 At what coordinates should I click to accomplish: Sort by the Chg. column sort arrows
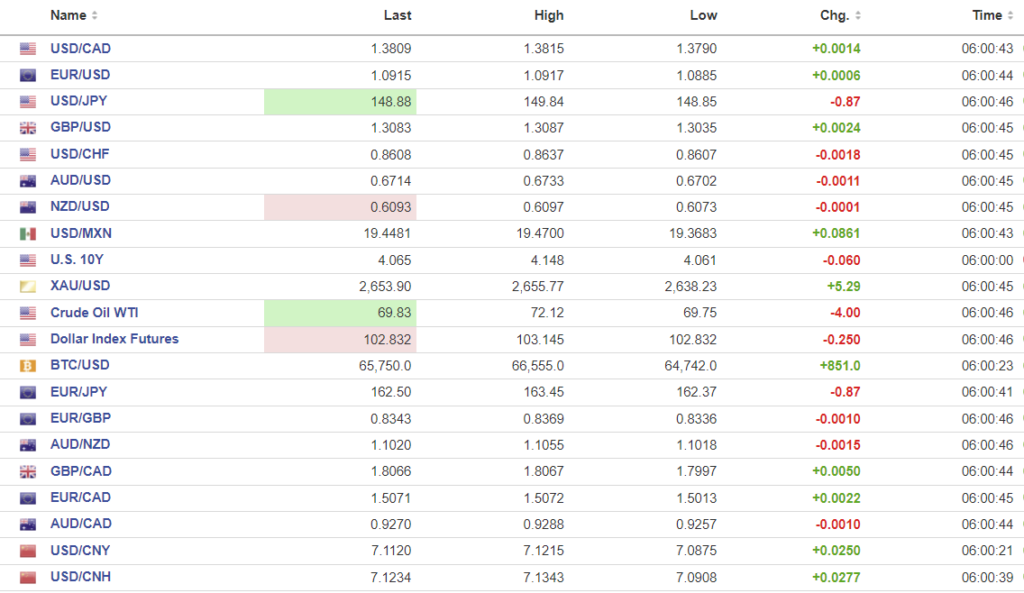858,16
